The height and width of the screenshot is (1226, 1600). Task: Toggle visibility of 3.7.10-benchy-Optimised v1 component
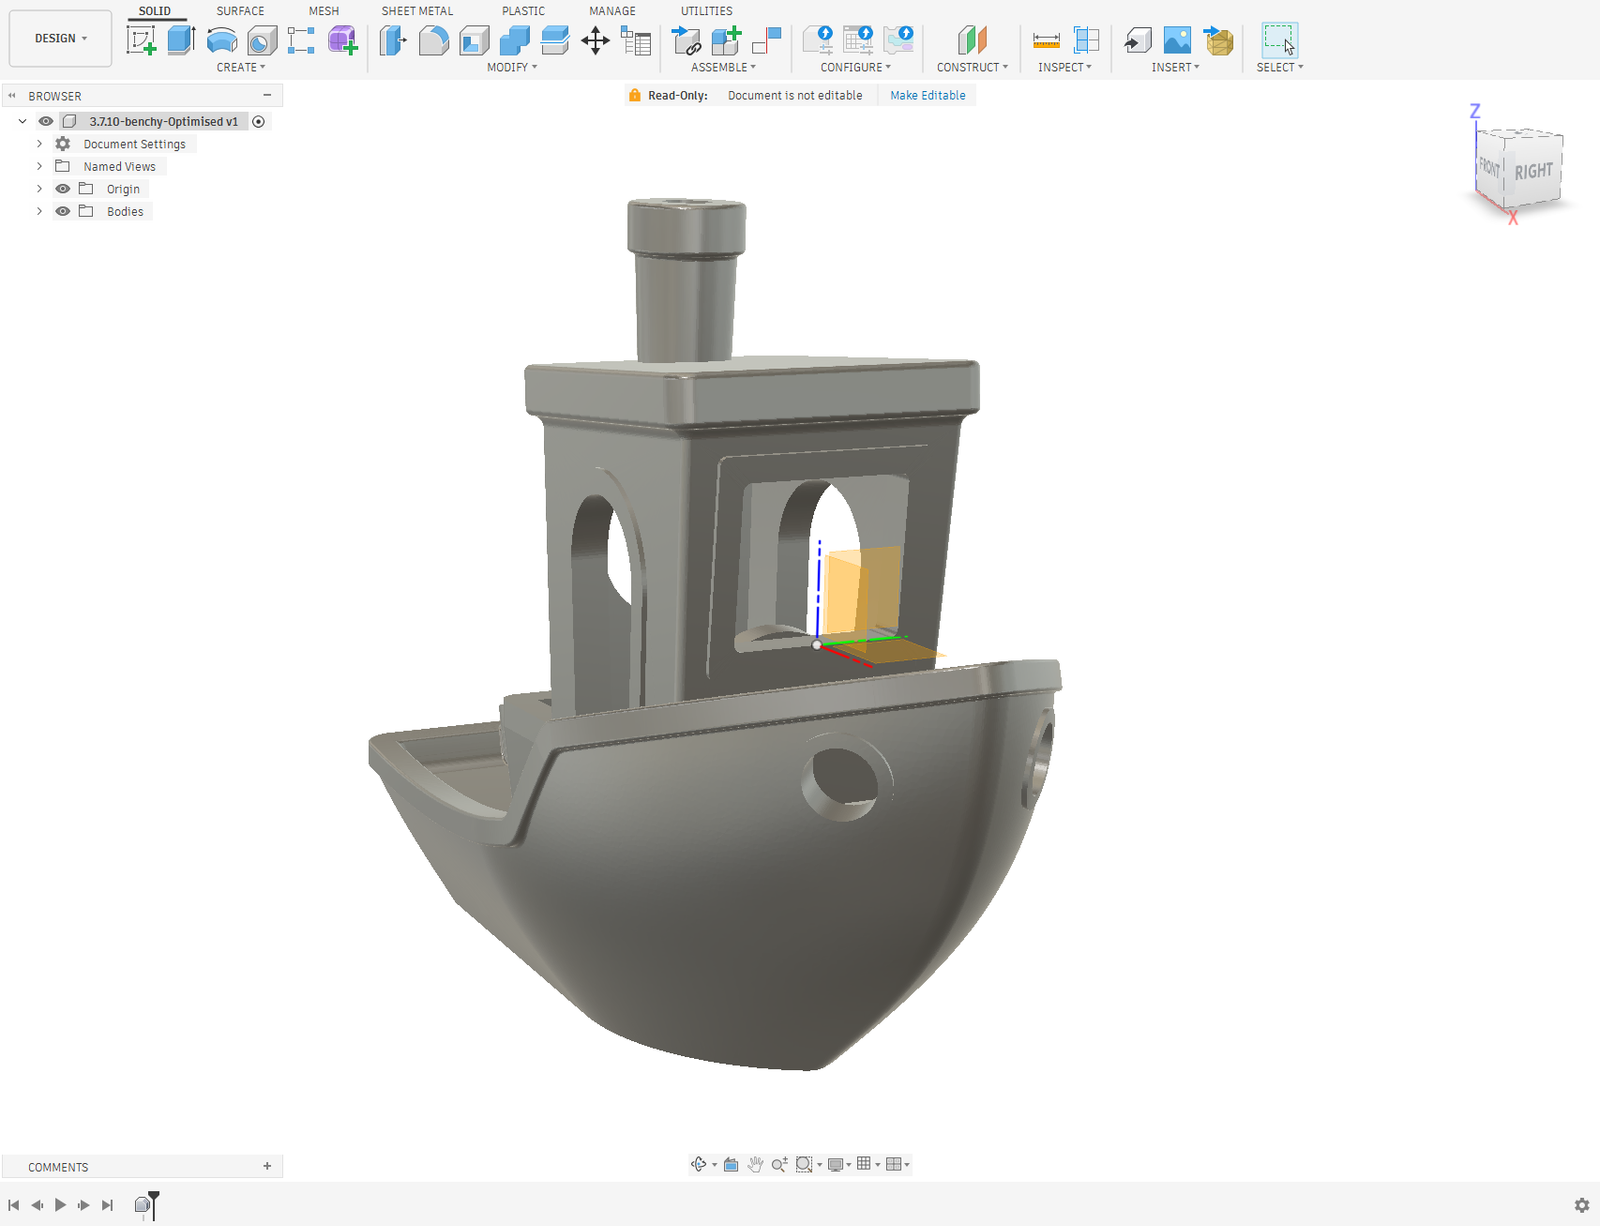coord(46,121)
